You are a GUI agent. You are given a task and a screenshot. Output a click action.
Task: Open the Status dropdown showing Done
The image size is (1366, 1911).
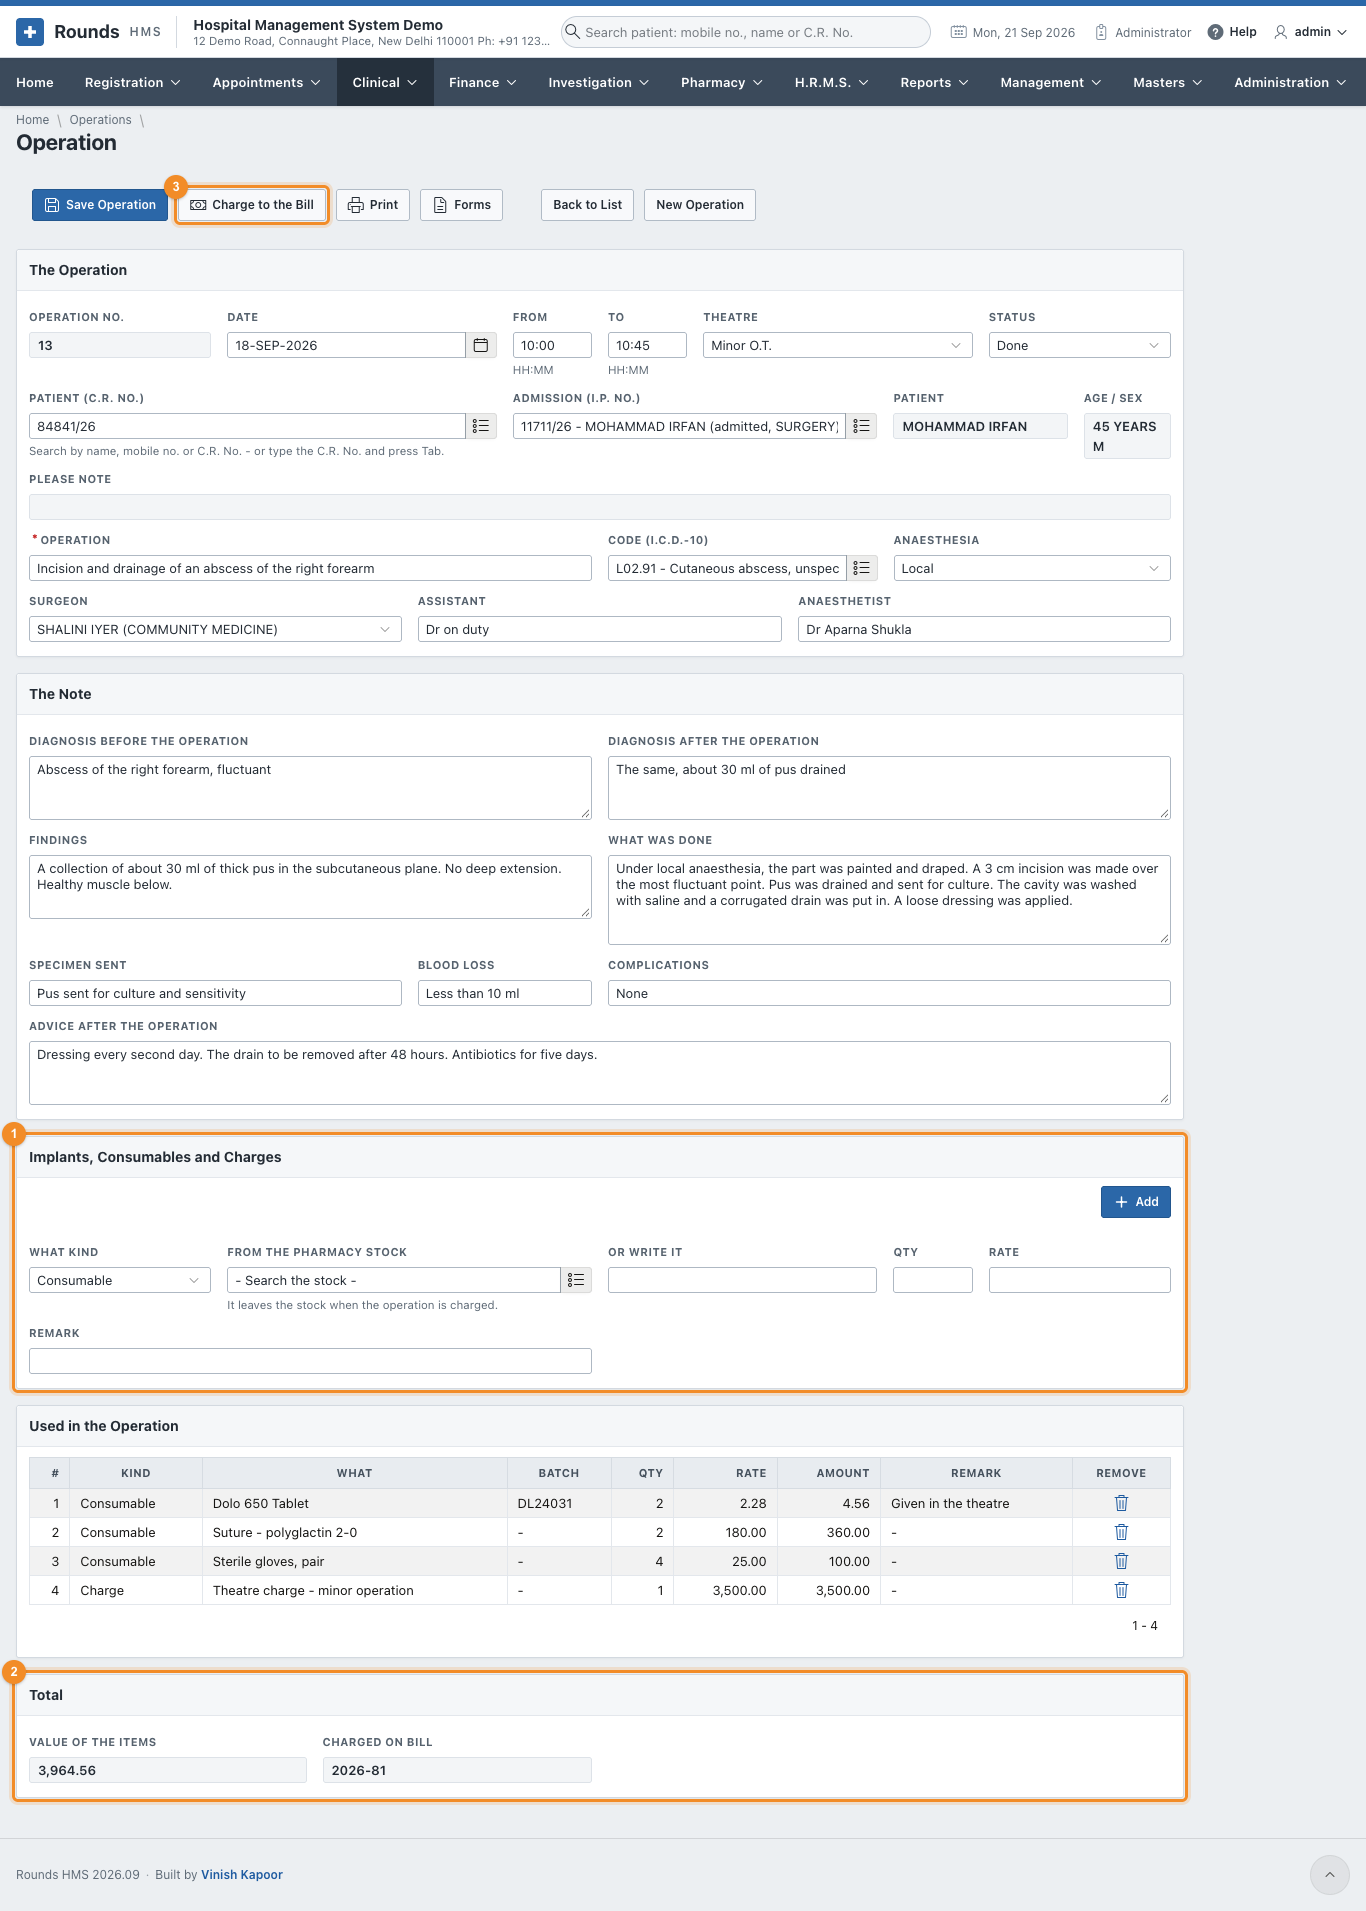click(x=1079, y=345)
